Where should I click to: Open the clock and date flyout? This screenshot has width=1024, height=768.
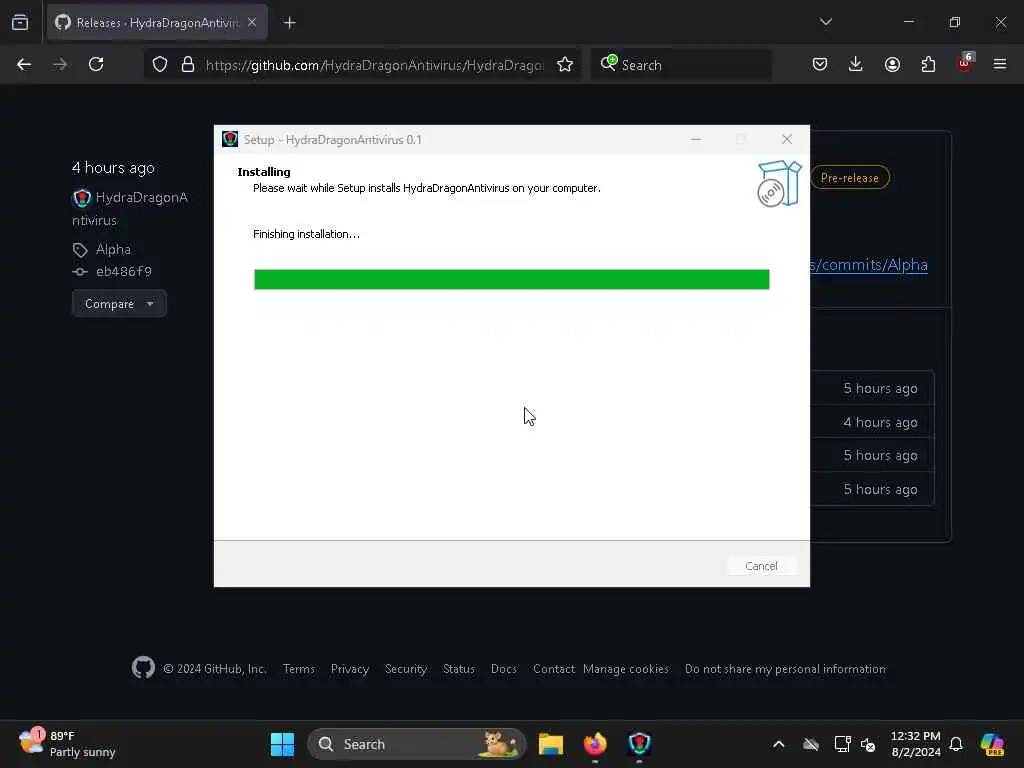(916, 744)
